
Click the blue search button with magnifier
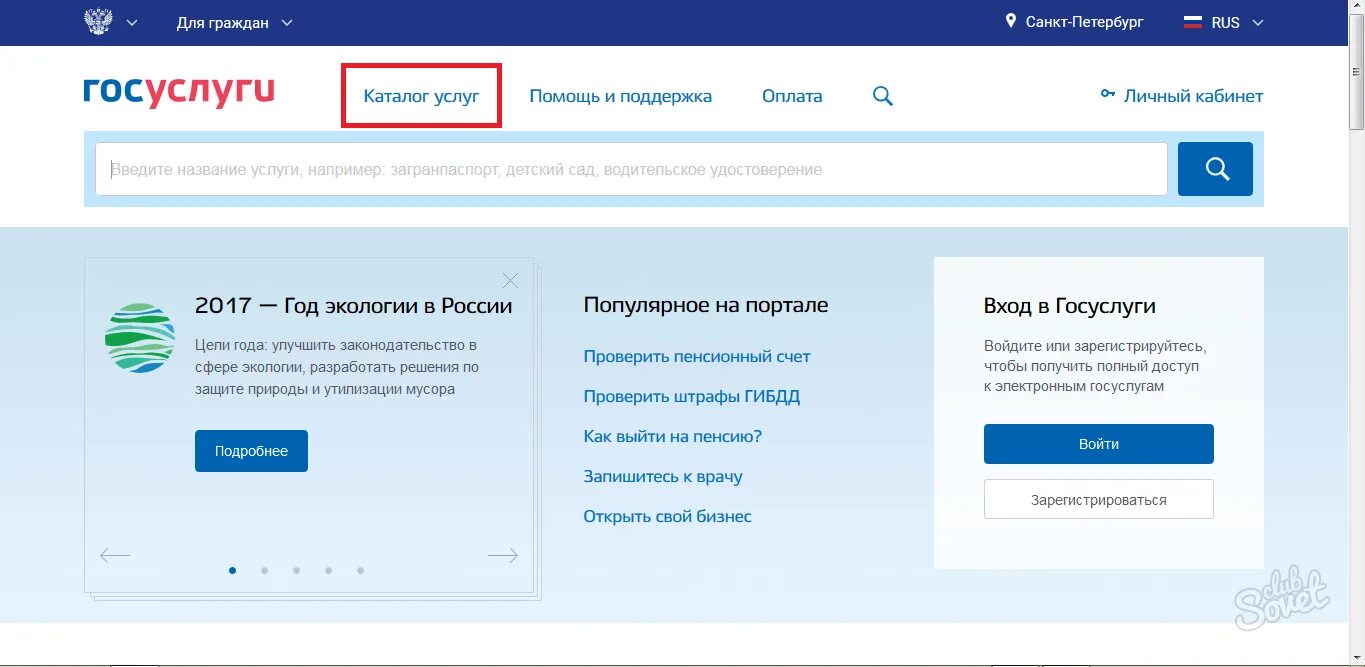1215,169
